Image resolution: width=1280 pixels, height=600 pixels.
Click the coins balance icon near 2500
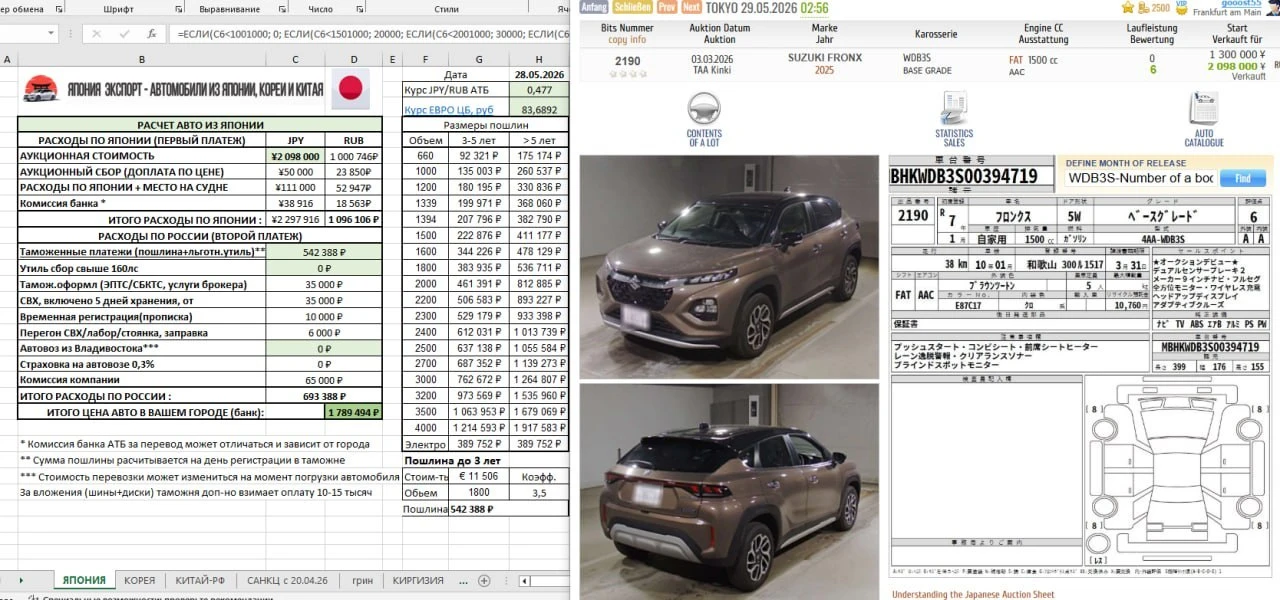point(1143,7)
